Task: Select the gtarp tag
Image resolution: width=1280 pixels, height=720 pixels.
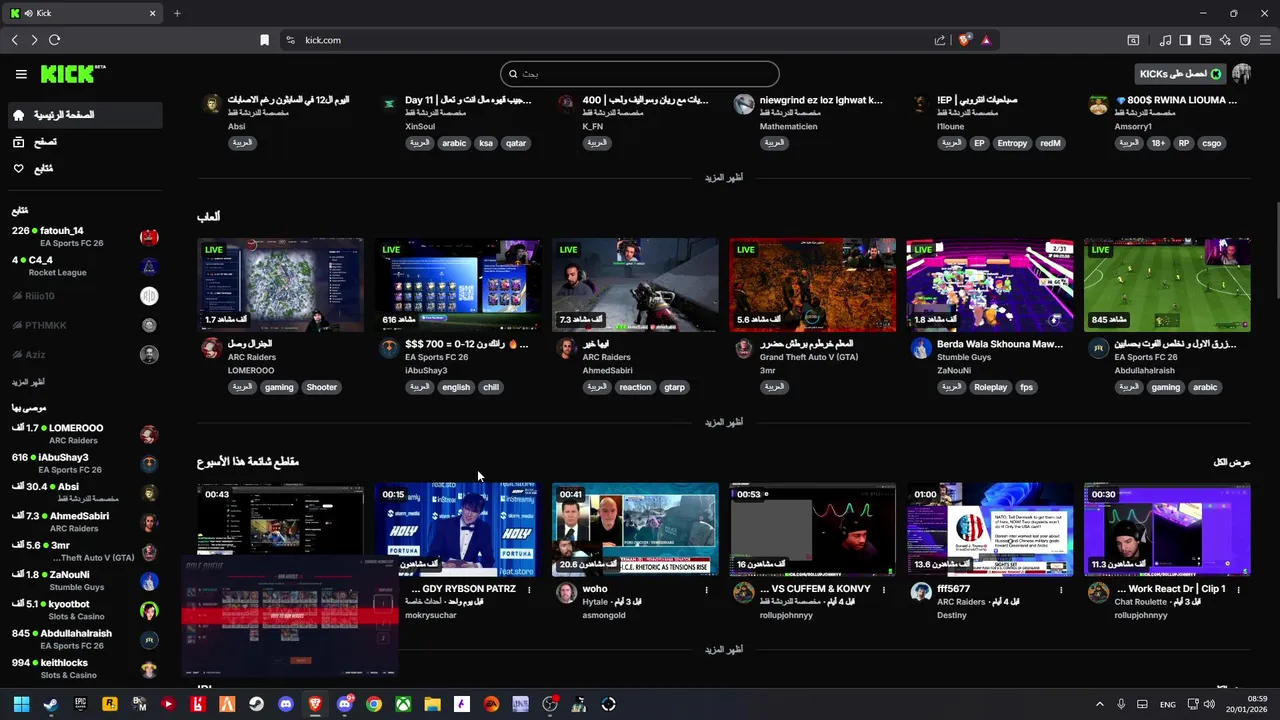Action: [x=674, y=387]
